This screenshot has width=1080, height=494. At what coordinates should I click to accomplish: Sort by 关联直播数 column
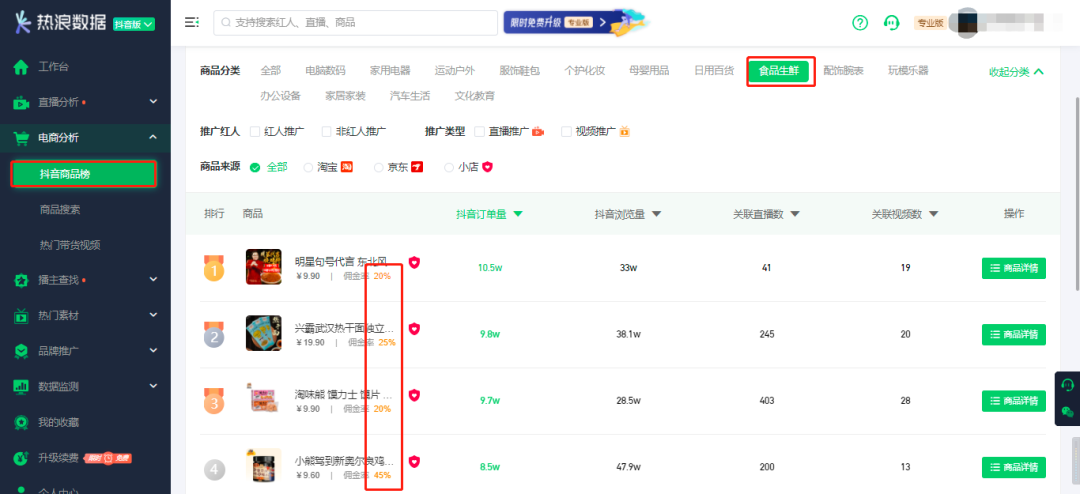tap(767, 214)
